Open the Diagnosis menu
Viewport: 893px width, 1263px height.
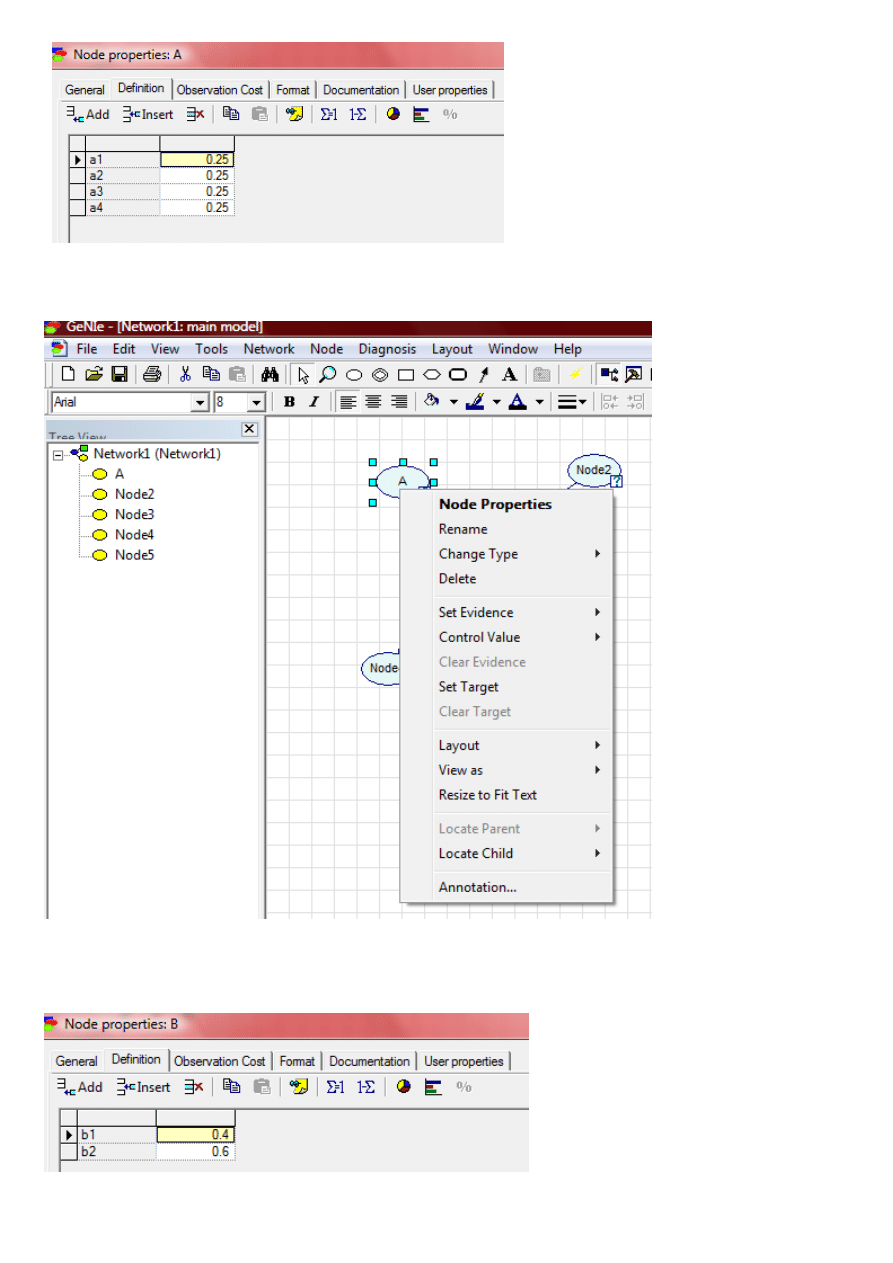(386, 349)
